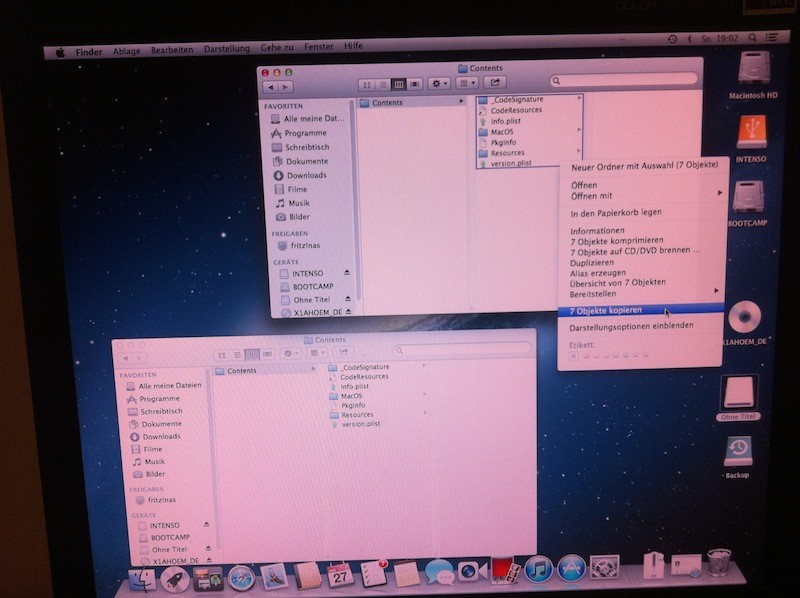This screenshot has width=800, height=598.
Task: Click the share button in top Finder toolbar
Action: (x=495, y=84)
